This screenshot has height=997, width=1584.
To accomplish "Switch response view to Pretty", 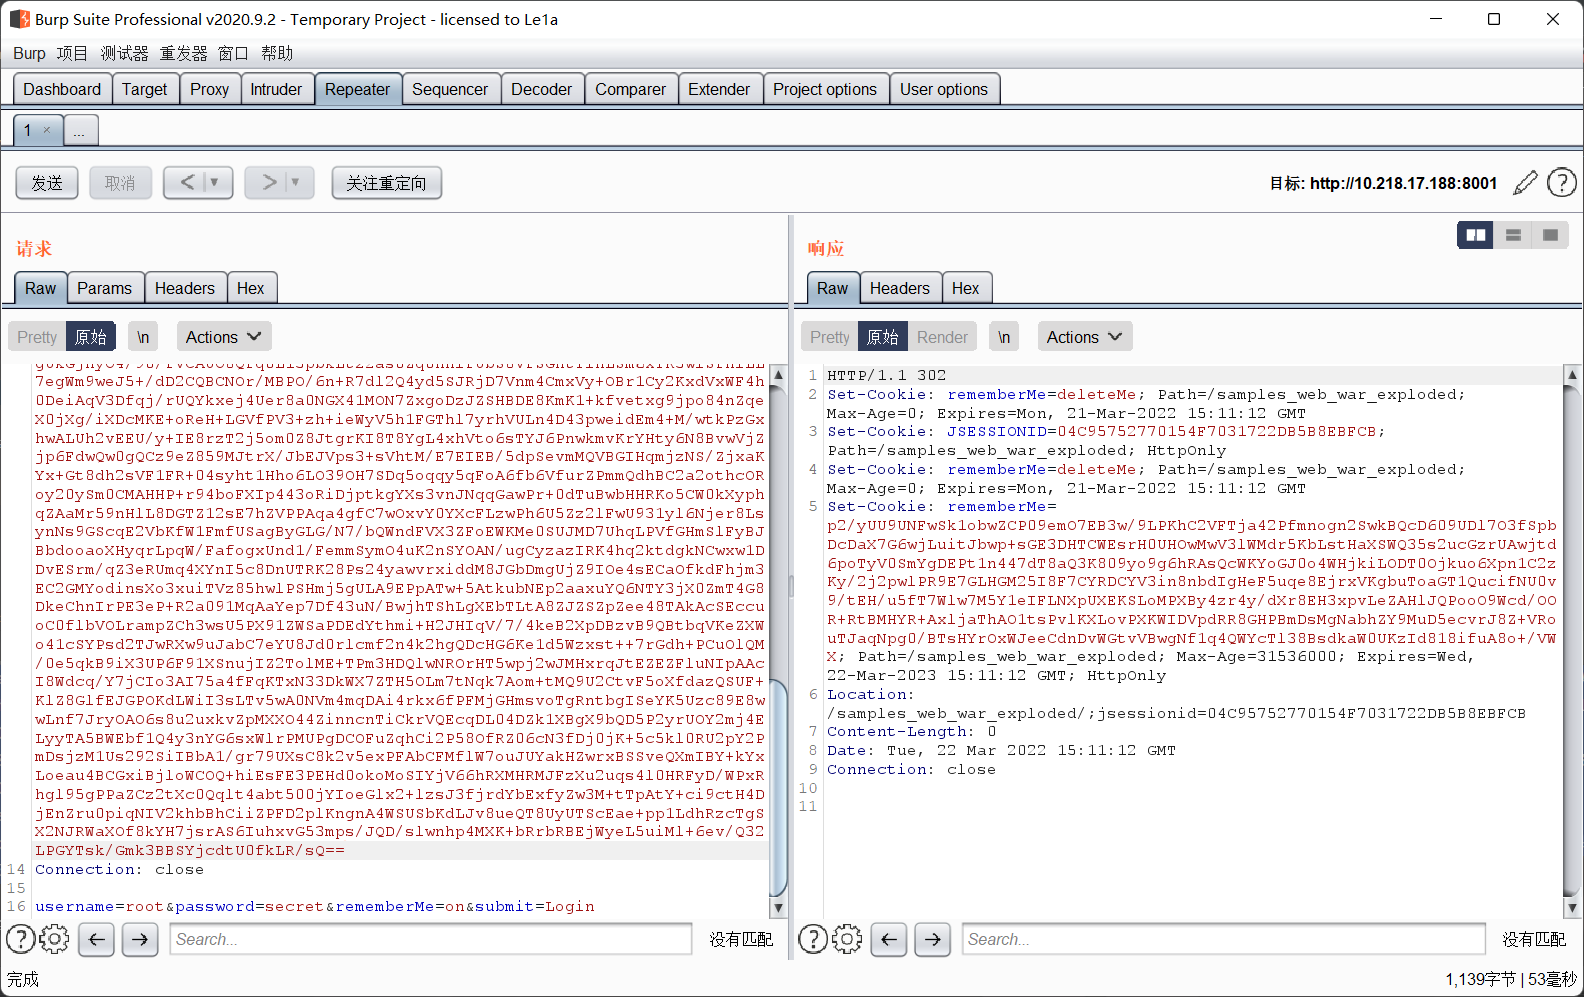I will pos(830,337).
